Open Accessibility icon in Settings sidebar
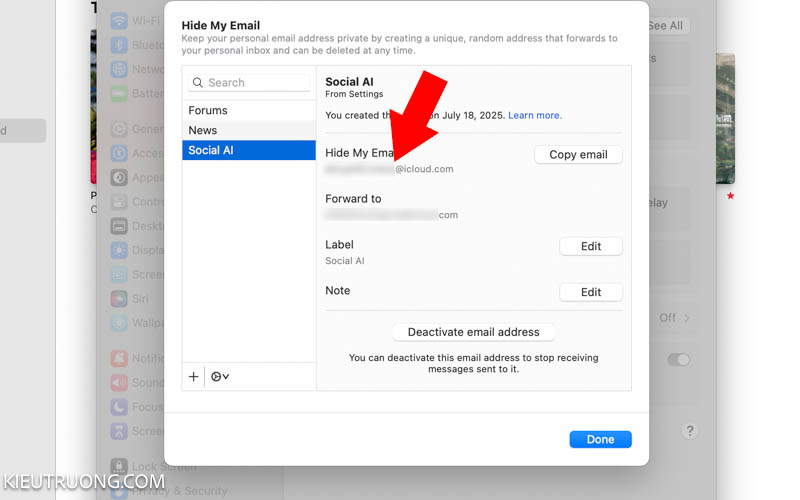The width and height of the screenshot is (800, 500). click(x=119, y=153)
